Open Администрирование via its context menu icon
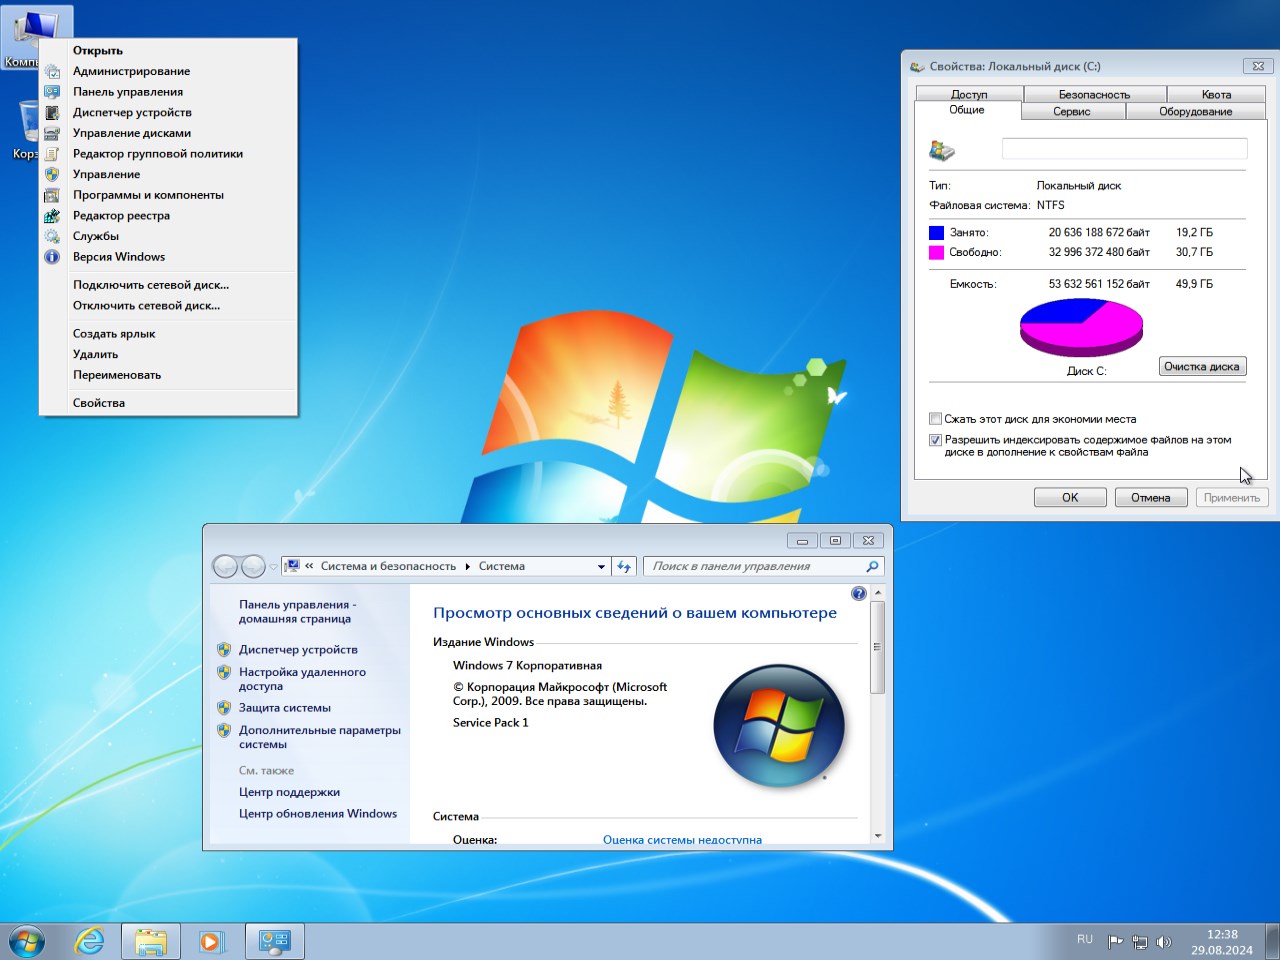This screenshot has height=960, width=1280. [x=52, y=71]
